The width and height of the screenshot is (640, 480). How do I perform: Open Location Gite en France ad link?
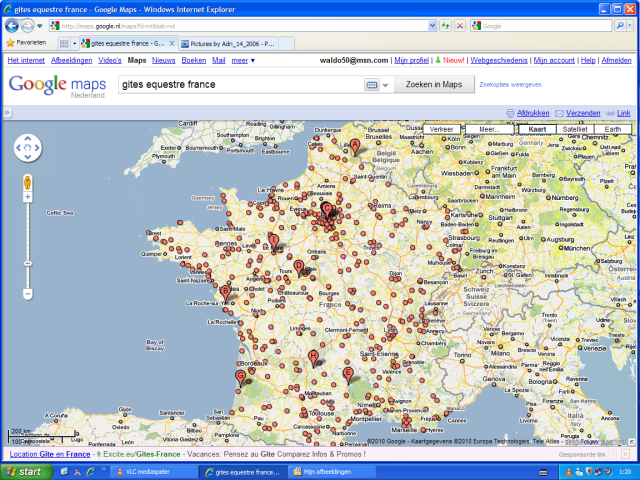click(x=50, y=454)
